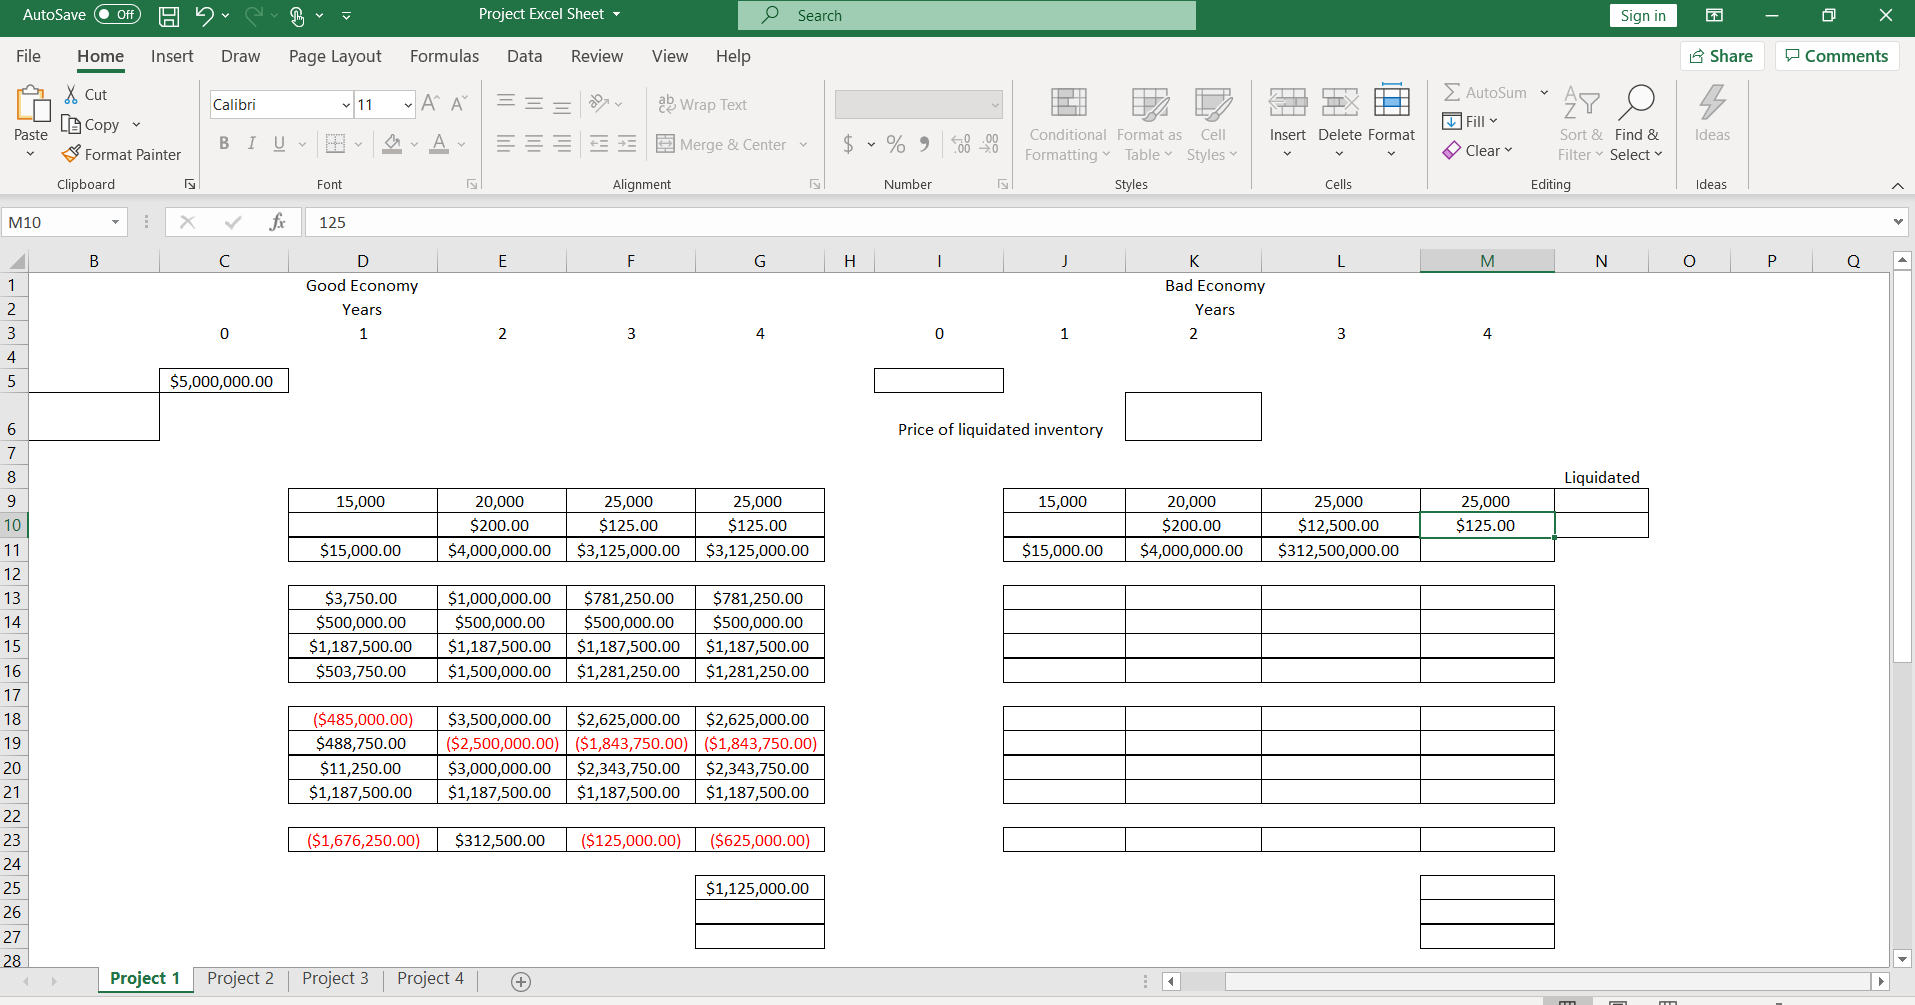Image resolution: width=1915 pixels, height=1005 pixels.
Task: Click the Orientation text angle icon
Action: (x=599, y=104)
